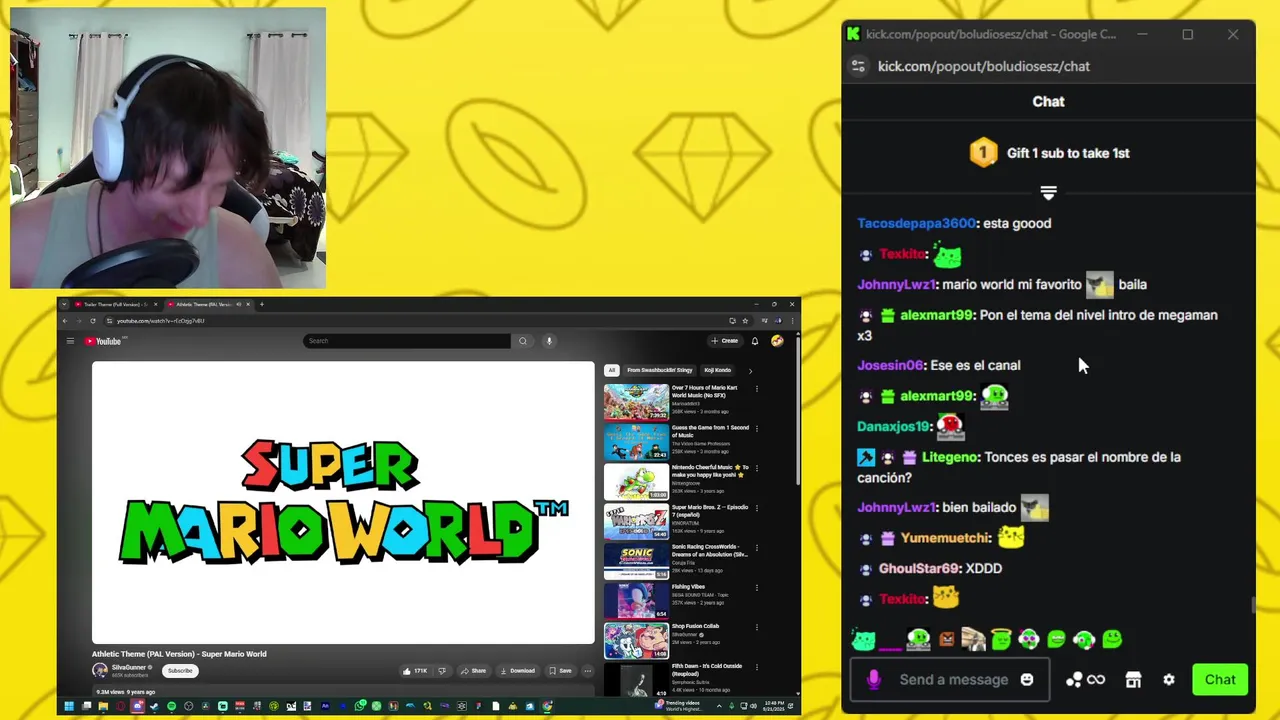The image size is (1280, 720).
Task: Open Windows Start menu in taskbar
Action: (x=69, y=706)
